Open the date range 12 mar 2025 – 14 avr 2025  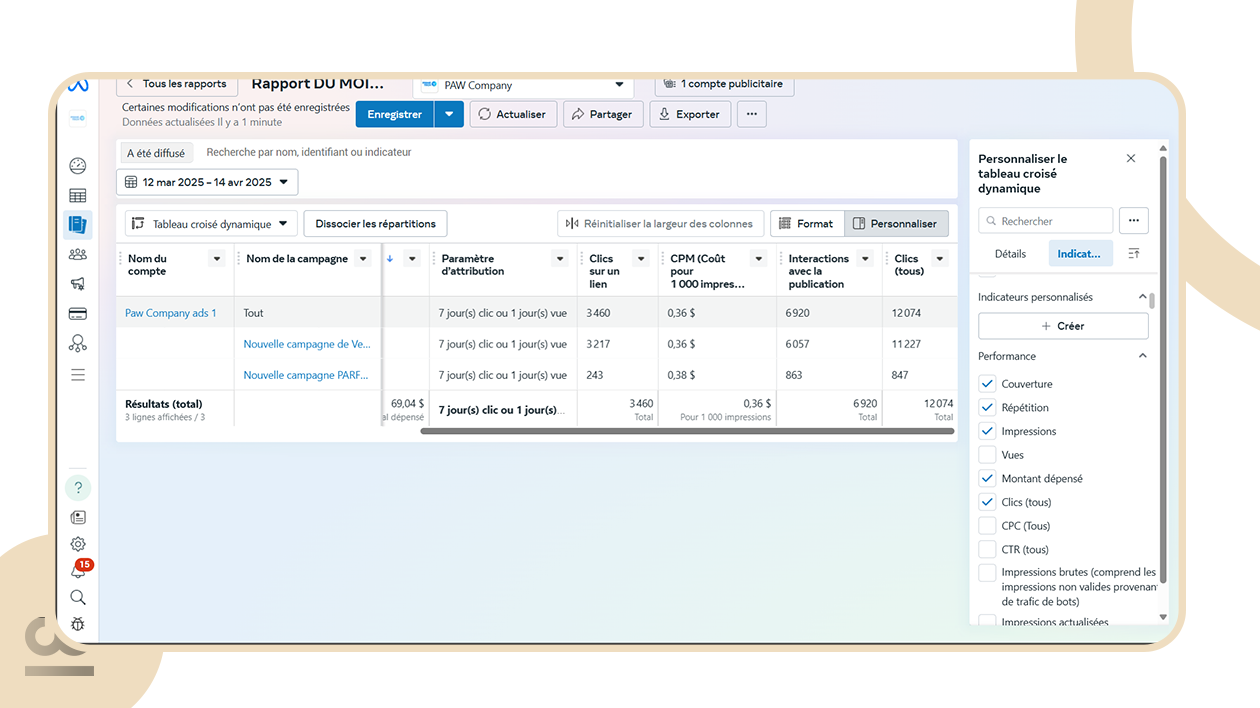(207, 182)
